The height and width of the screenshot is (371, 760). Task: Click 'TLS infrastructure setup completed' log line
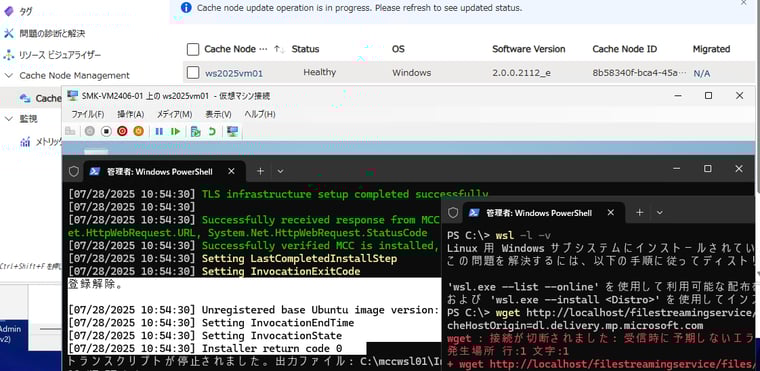click(x=278, y=194)
